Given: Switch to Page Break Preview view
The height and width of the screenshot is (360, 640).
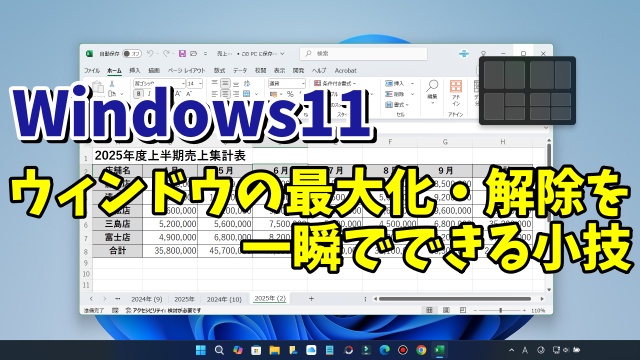Looking at the screenshot, I should [x=463, y=311].
